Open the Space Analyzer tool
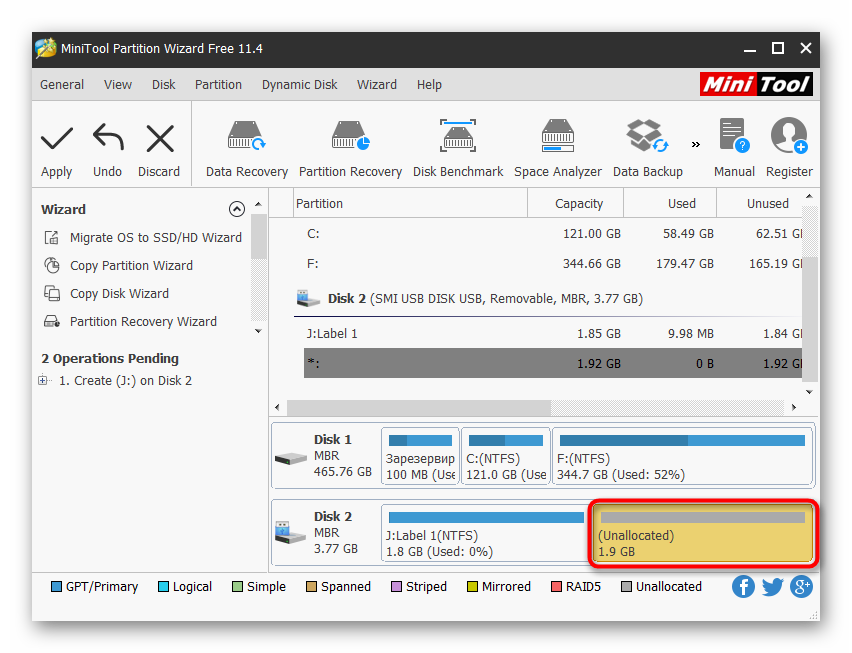This screenshot has width=852, height=653. (557, 138)
